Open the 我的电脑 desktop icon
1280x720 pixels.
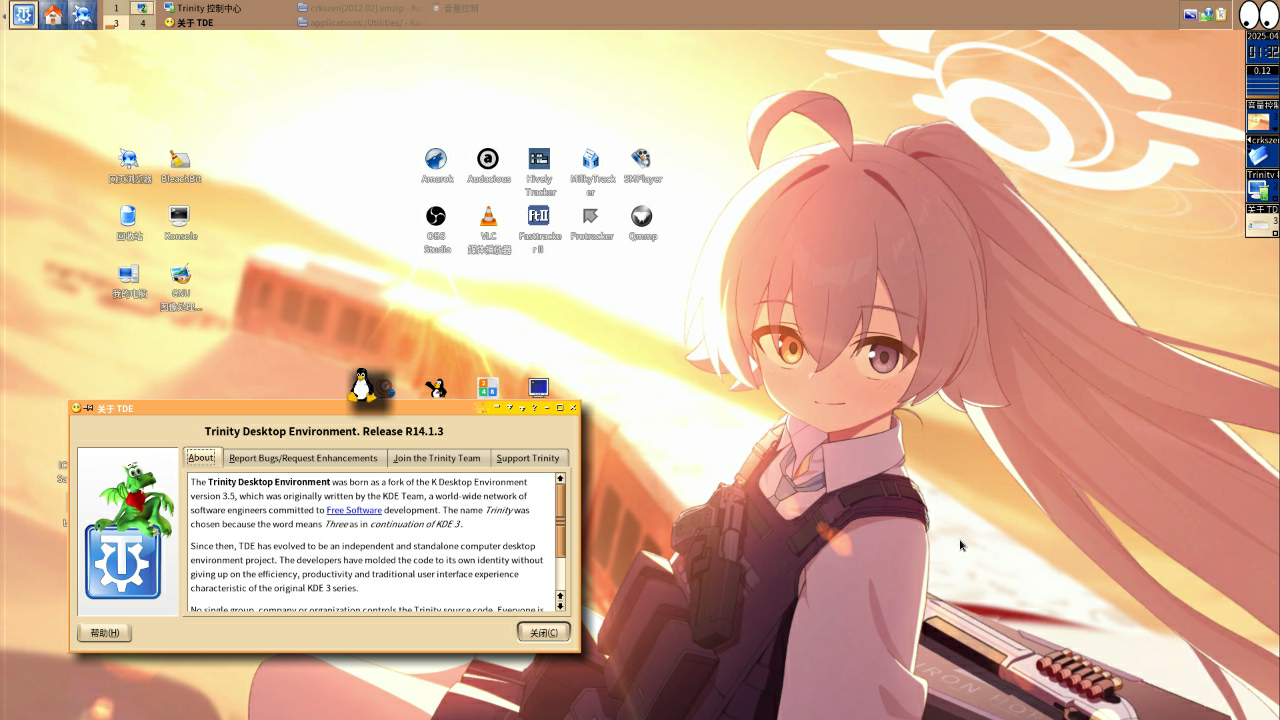click(128, 281)
